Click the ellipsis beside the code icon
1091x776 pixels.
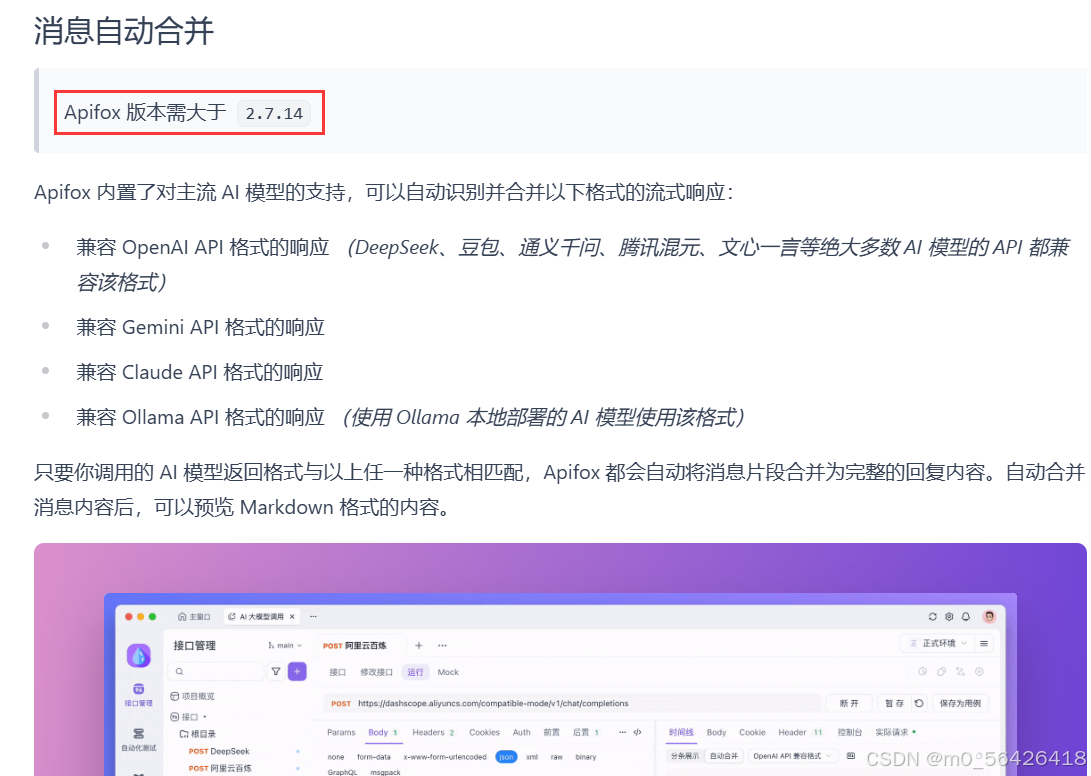[x=622, y=732]
